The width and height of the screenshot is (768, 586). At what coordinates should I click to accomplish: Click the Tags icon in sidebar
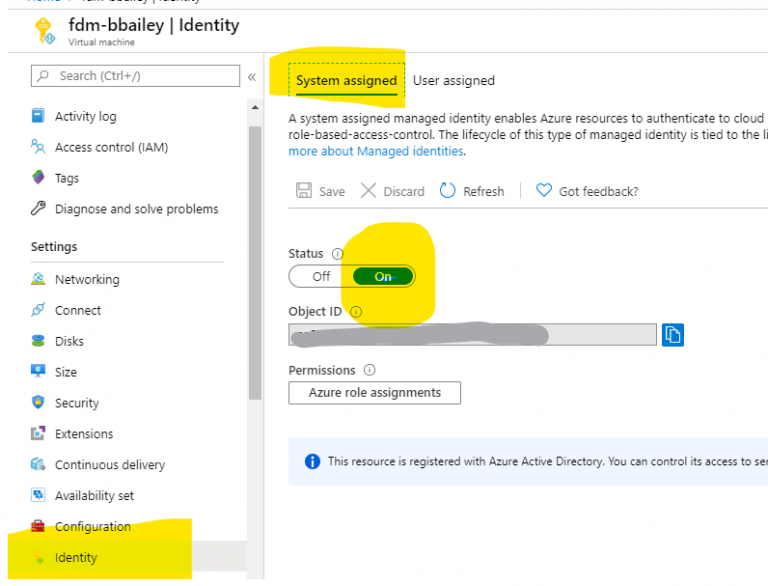tap(38, 178)
